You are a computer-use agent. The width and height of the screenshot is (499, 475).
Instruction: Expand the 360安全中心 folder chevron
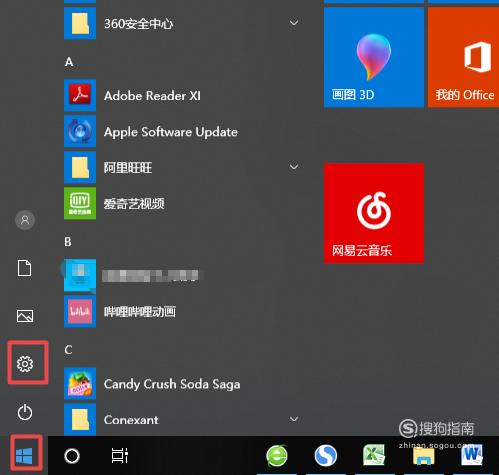(x=294, y=23)
